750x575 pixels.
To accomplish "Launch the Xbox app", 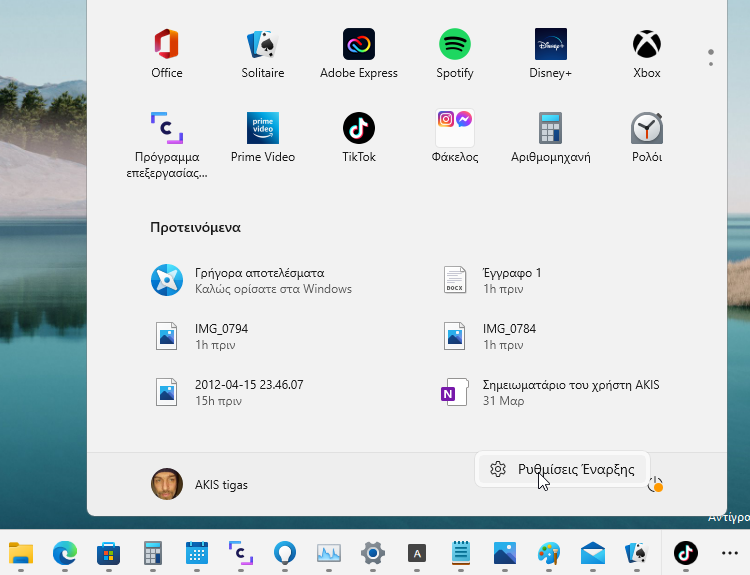I will pos(647,54).
